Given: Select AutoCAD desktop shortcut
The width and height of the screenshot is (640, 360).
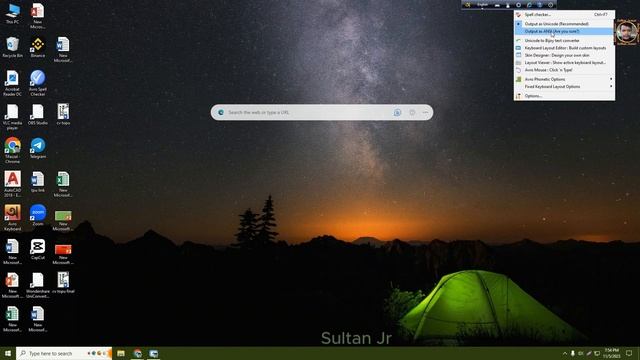Looking at the screenshot, I should click(12, 184).
